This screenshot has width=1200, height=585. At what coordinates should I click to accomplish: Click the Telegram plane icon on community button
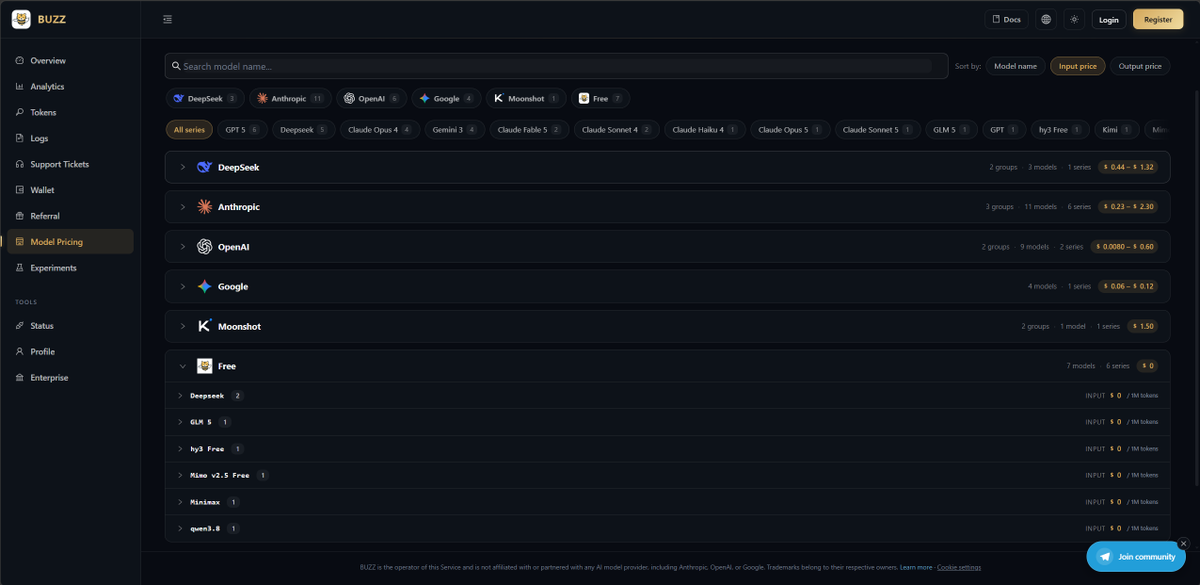pos(1105,557)
